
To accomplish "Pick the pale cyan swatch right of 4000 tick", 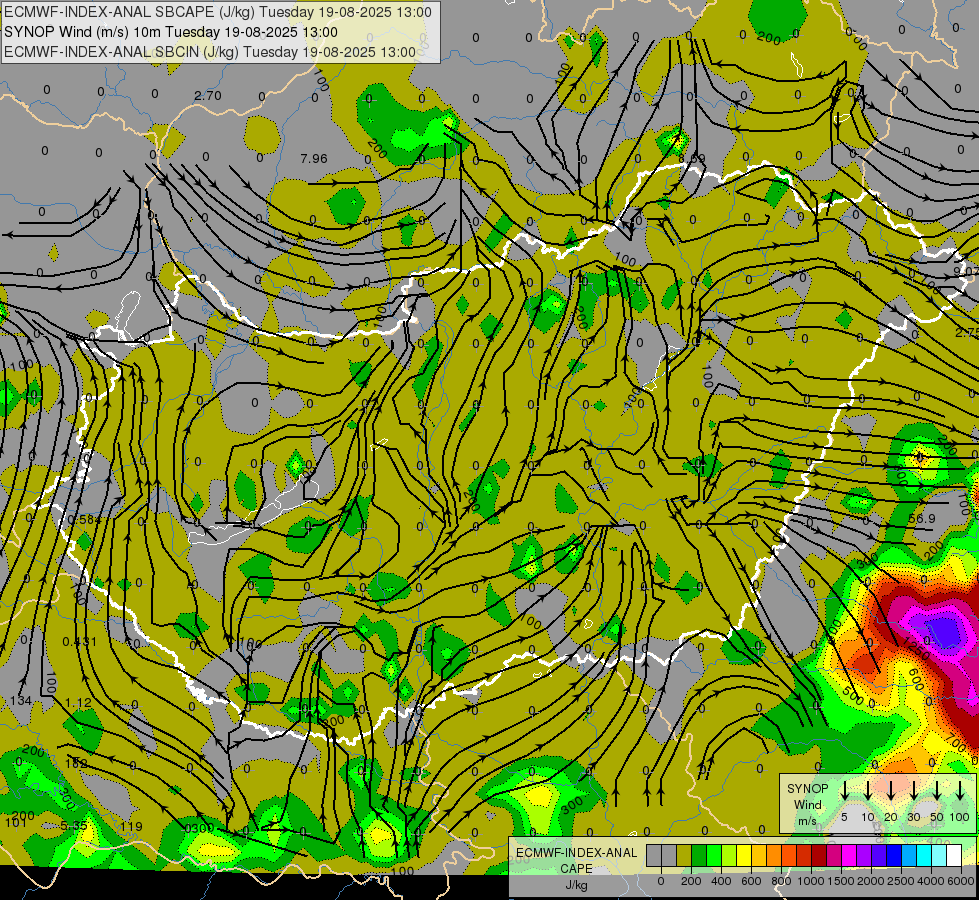I will [x=940, y=855].
